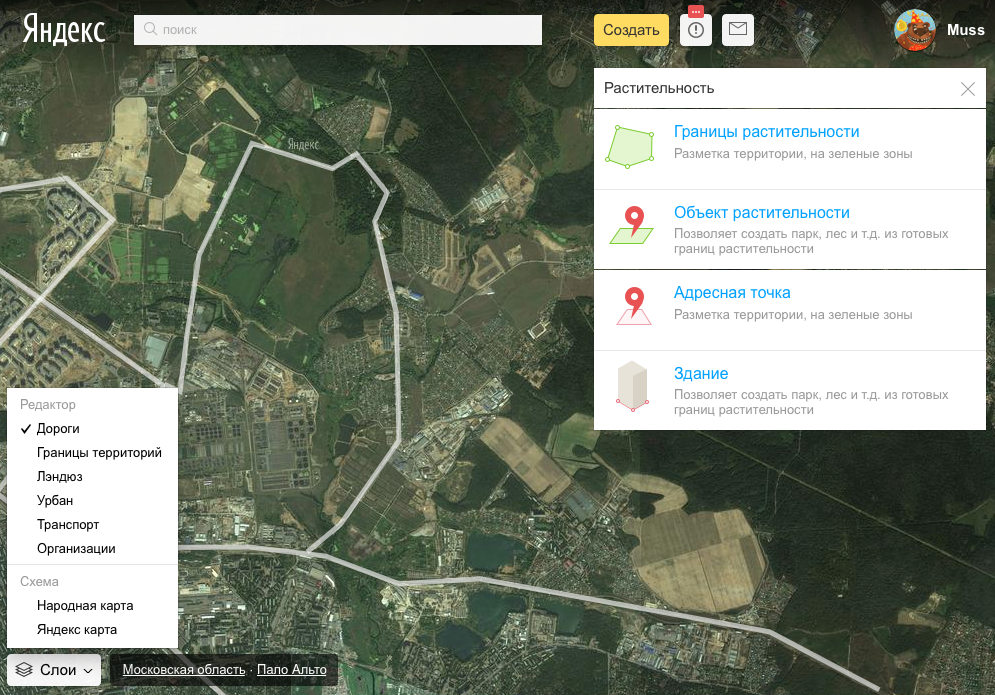Click the Схема section header
The image size is (995, 695).
pos(39,581)
